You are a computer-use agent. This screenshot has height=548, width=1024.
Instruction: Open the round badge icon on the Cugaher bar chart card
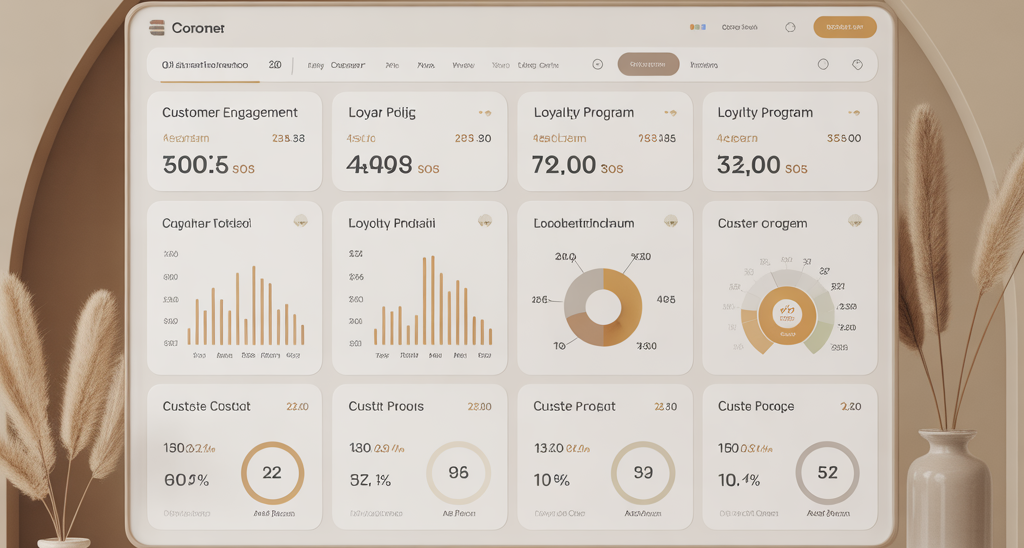click(300, 221)
